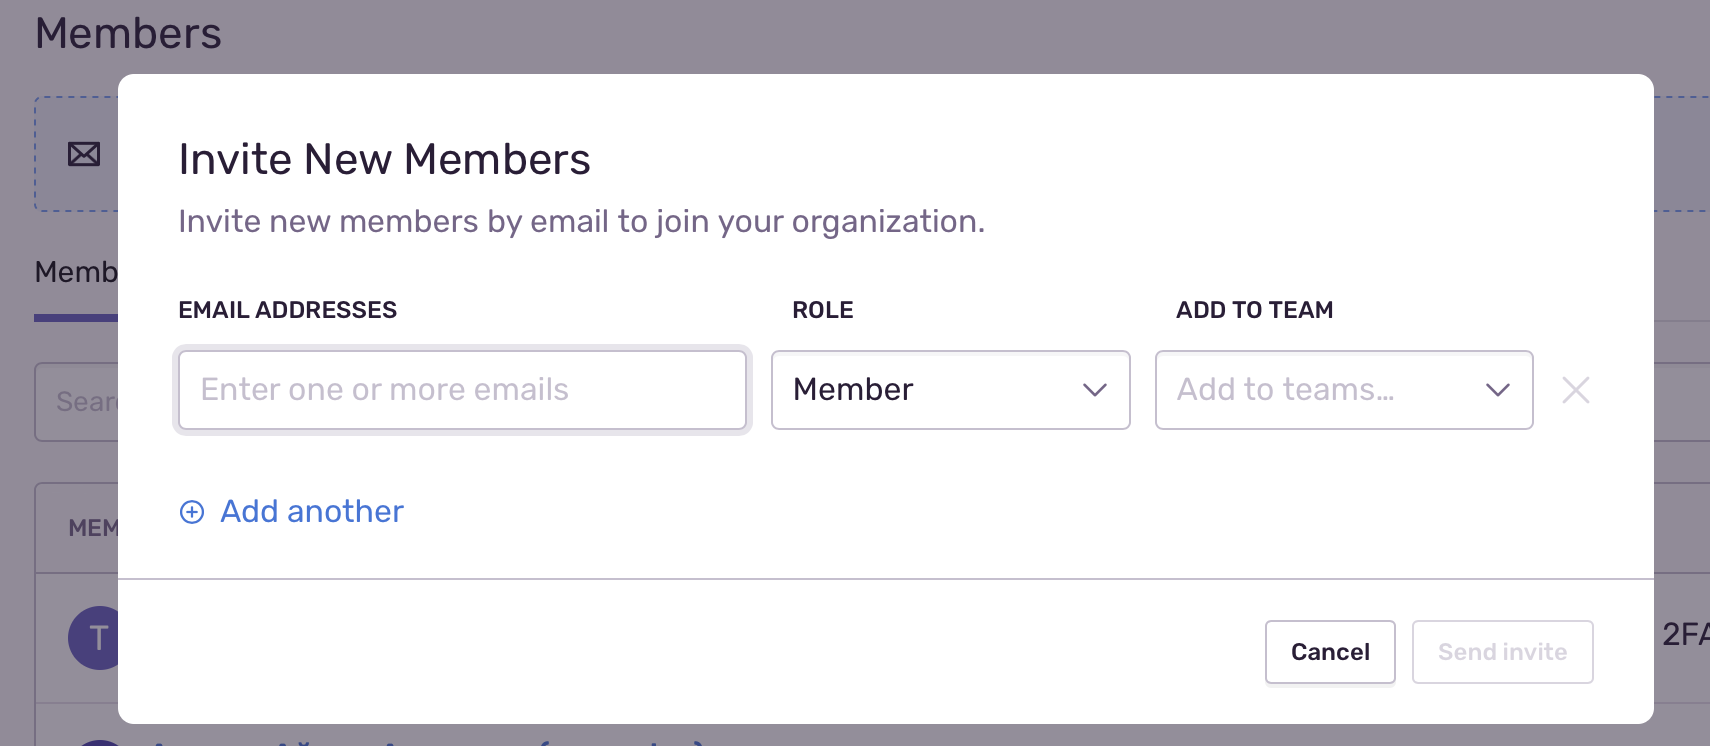The height and width of the screenshot is (746, 1710).
Task: Open the Add to teams dropdown
Action: click(x=1343, y=390)
